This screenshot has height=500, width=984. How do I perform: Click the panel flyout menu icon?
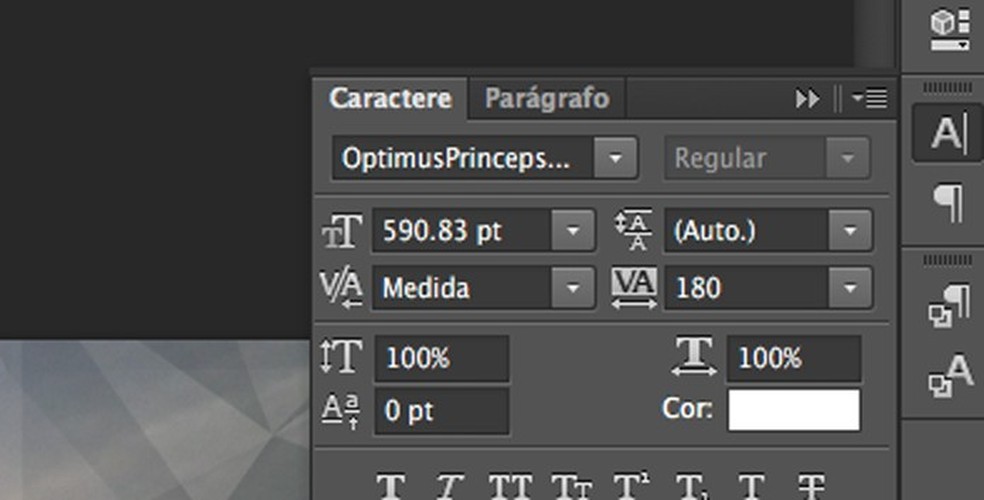870,99
